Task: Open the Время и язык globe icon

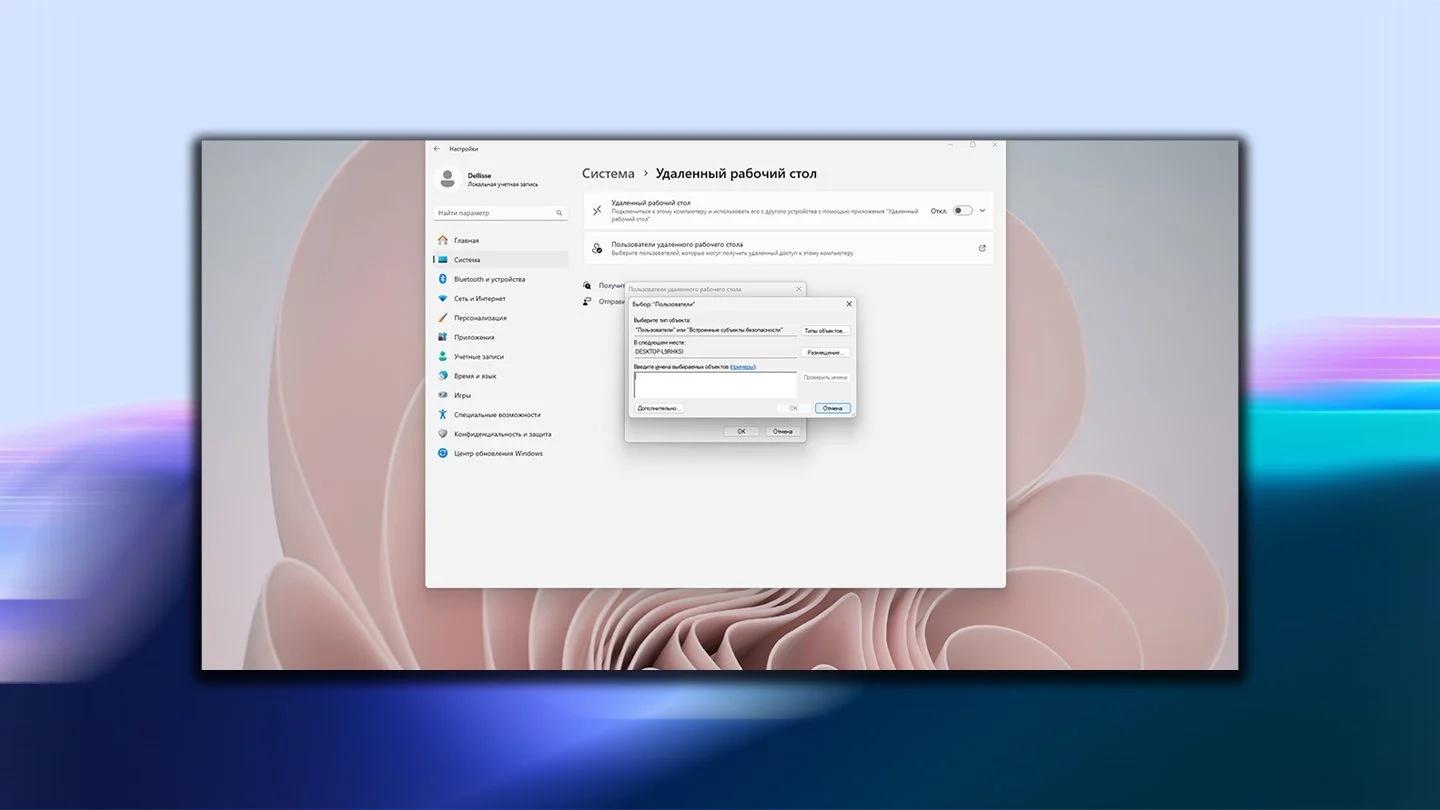Action: click(x=443, y=376)
